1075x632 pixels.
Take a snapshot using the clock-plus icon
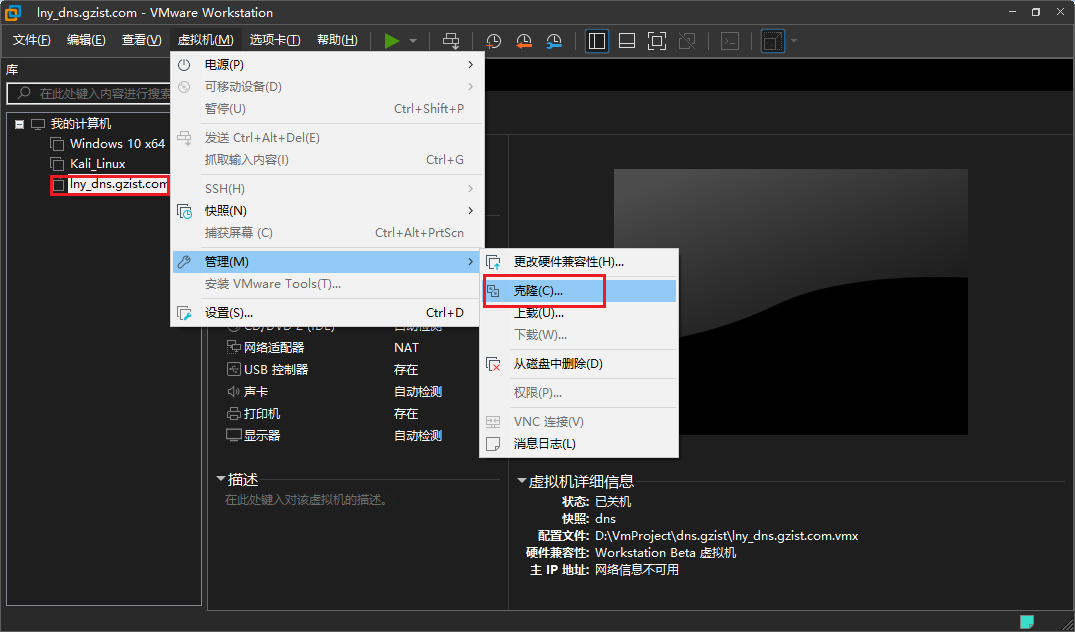[493, 41]
